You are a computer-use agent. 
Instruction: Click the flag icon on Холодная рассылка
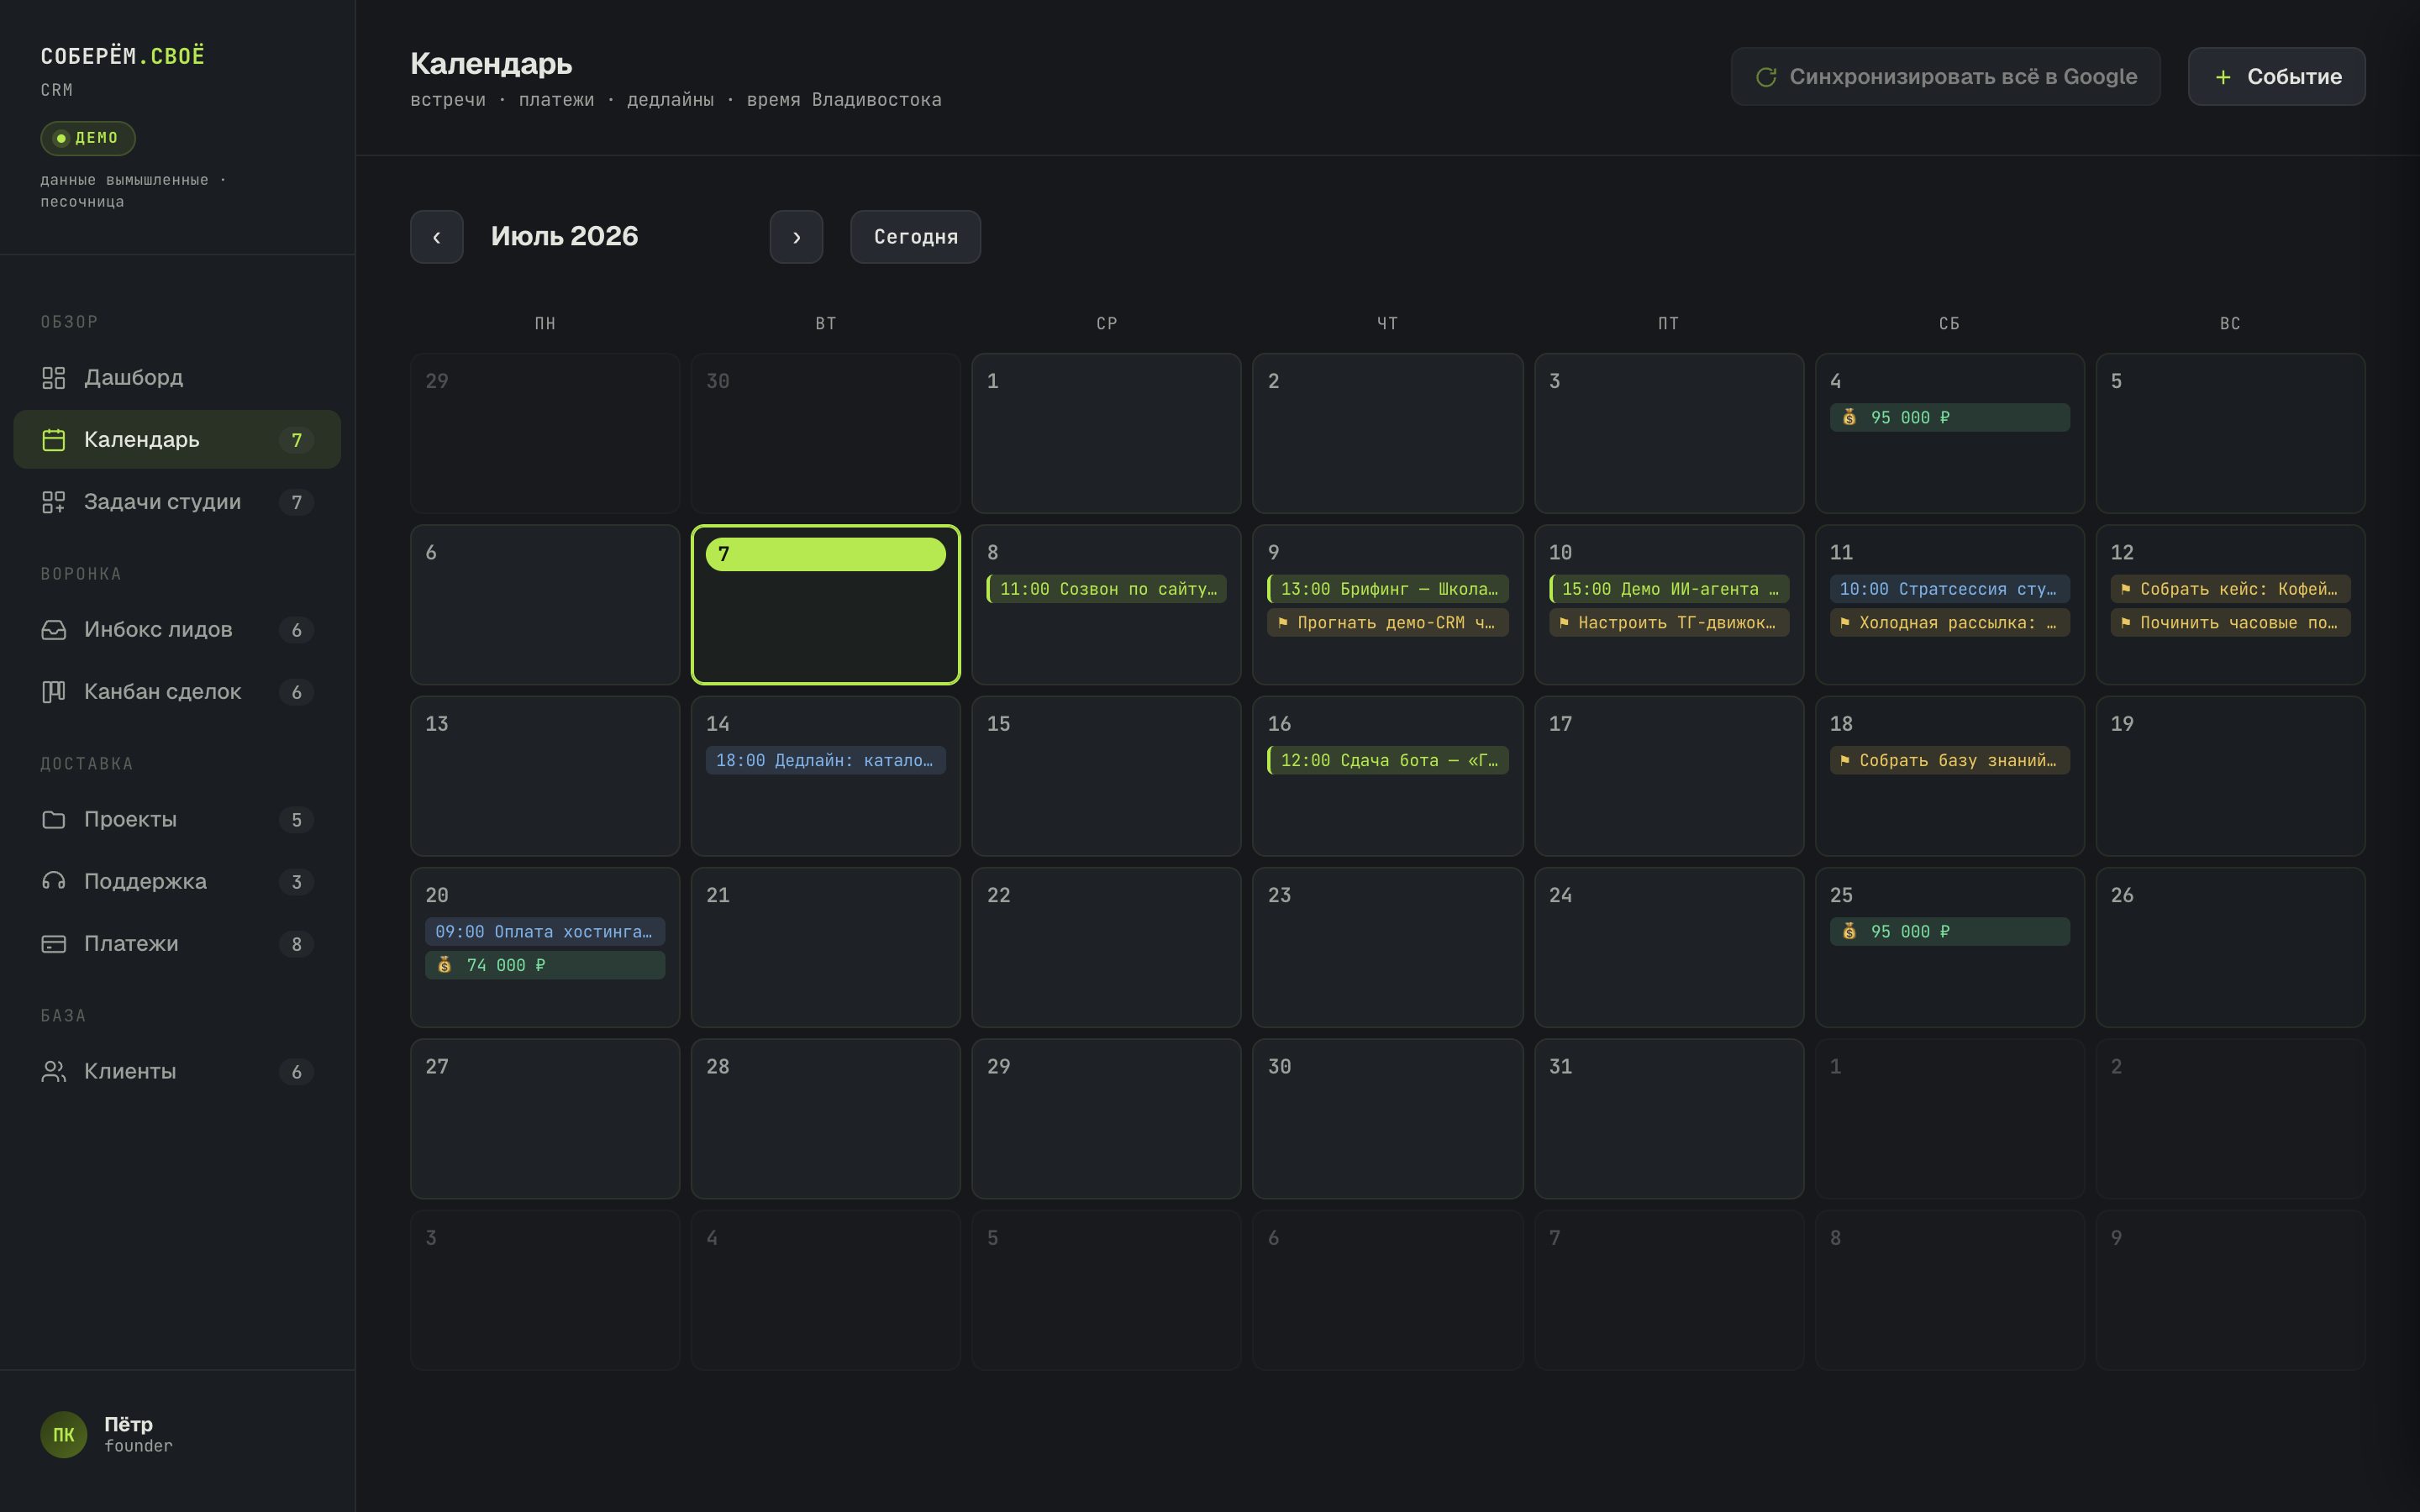(x=1845, y=623)
